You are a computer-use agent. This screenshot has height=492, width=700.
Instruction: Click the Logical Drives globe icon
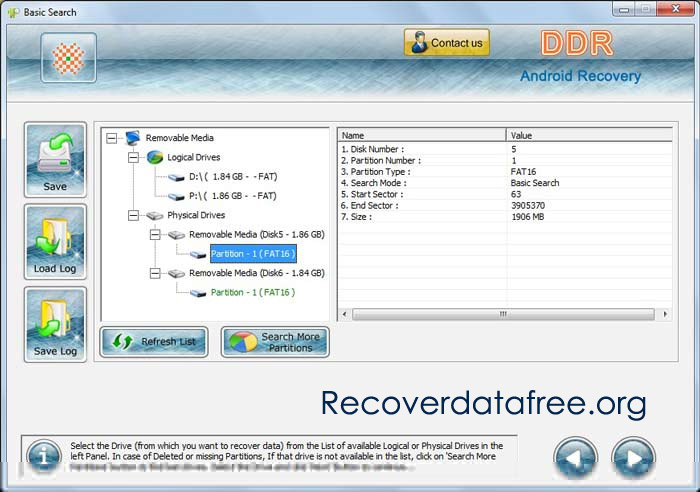click(155, 157)
